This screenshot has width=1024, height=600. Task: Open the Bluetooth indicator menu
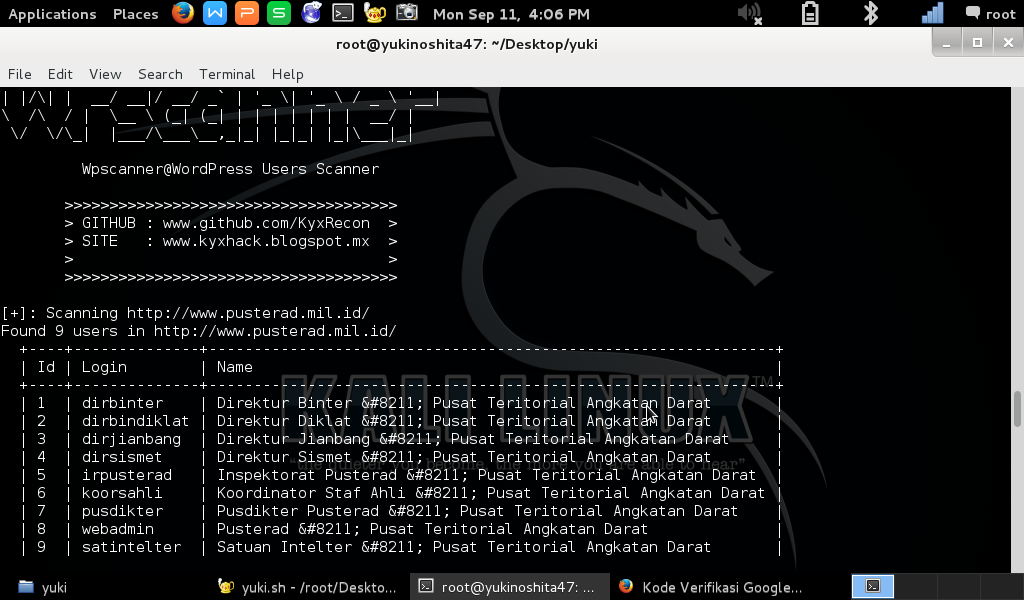click(x=871, y=13)
